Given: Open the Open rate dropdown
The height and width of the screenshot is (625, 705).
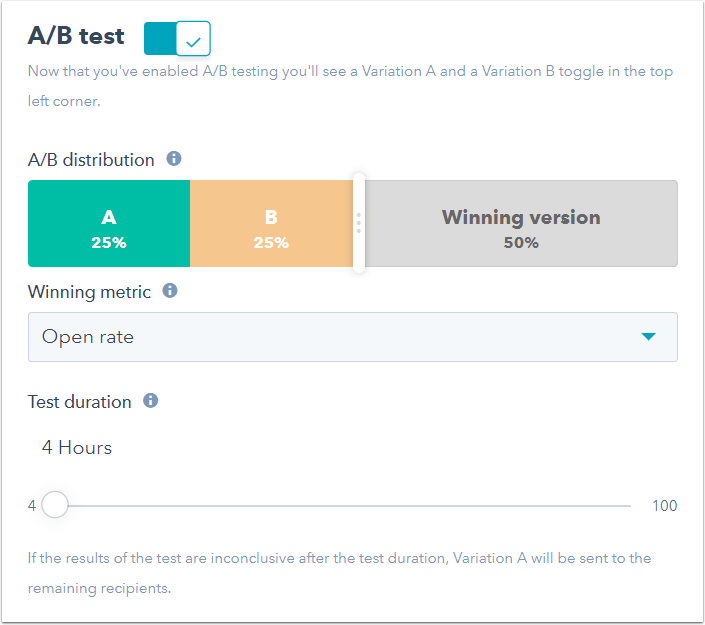Looking at the screenshot, I should tap(352, 337).
